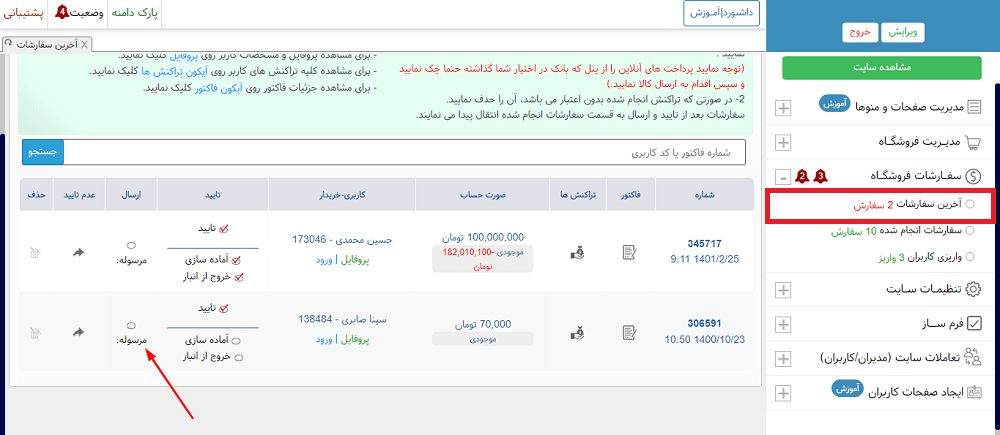Open transactions icon for order 306591
The width and height of the screenshot is (1000, 435).
click(577, 331)
